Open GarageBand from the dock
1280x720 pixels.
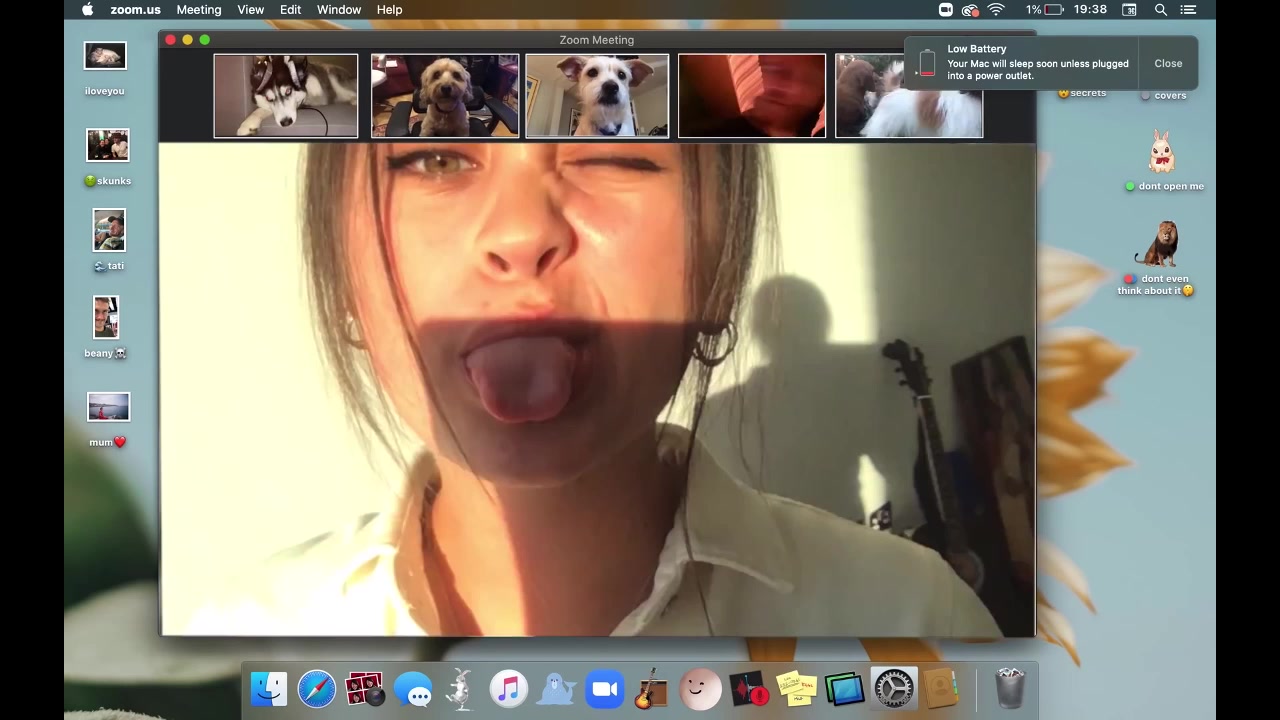[652, 689]
